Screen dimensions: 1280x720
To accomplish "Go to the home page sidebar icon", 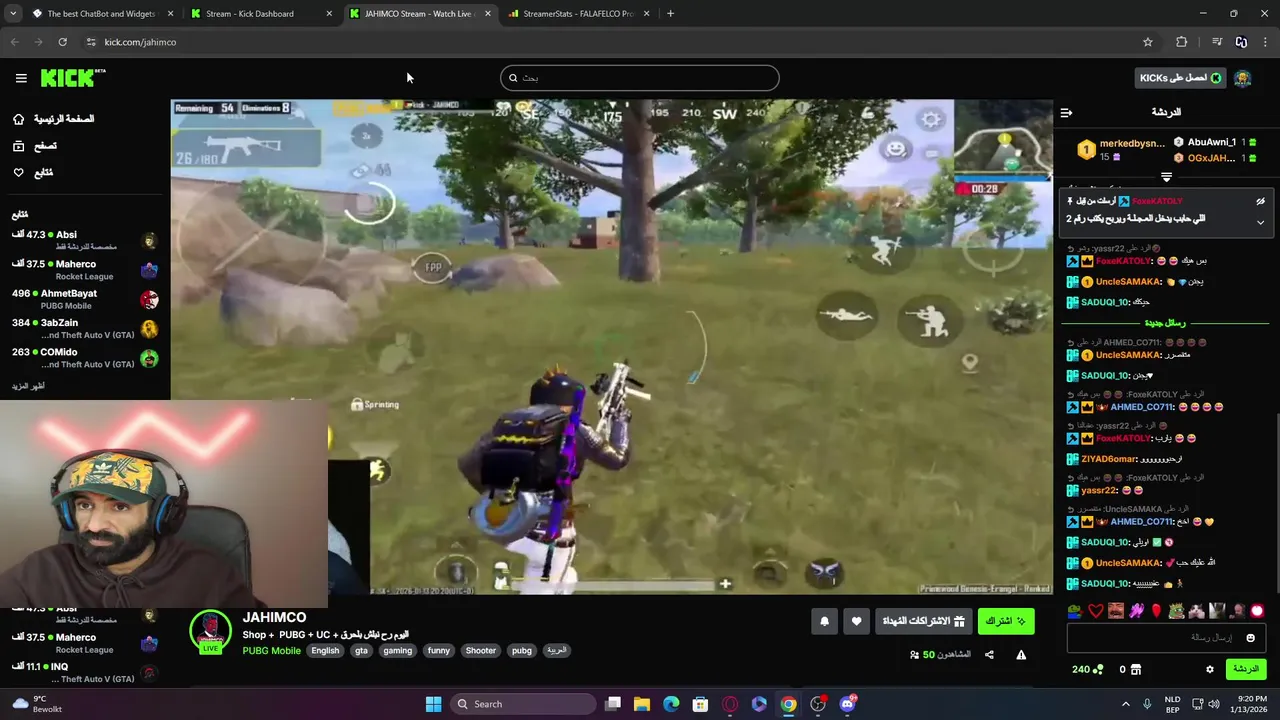I will tap(18, 119).
